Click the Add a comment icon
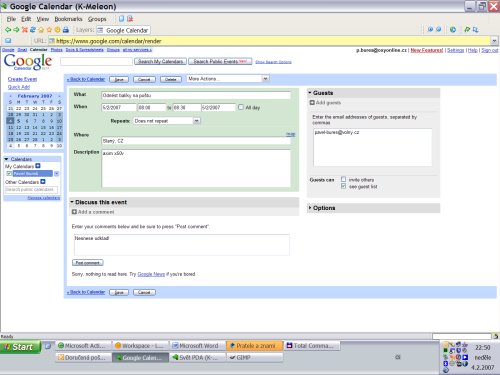This screenshot has width=500, height=375. (x=74, y=212)
